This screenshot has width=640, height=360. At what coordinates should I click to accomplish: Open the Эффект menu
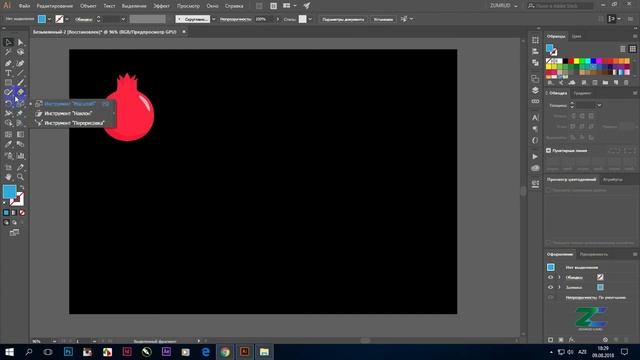coord(162,6)
